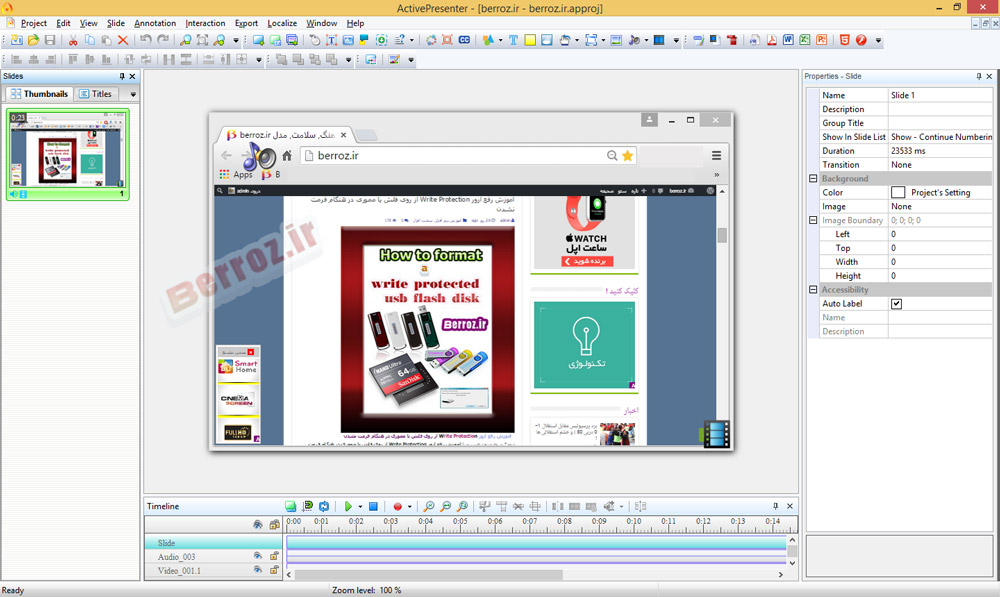This screenshot has height=597, width=1000.
Task: Click the Duration value 23533 ms
Action: click(x=941, y=151)
